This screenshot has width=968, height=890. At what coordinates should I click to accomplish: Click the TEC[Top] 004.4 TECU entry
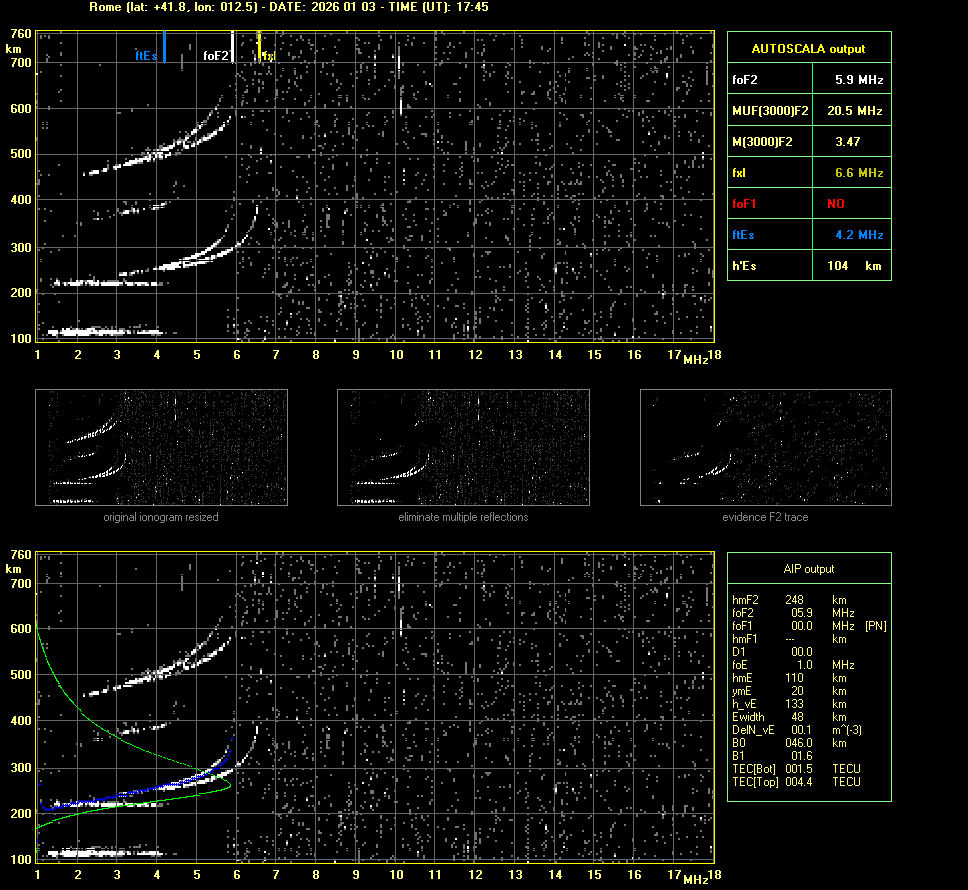coord(796,782)
